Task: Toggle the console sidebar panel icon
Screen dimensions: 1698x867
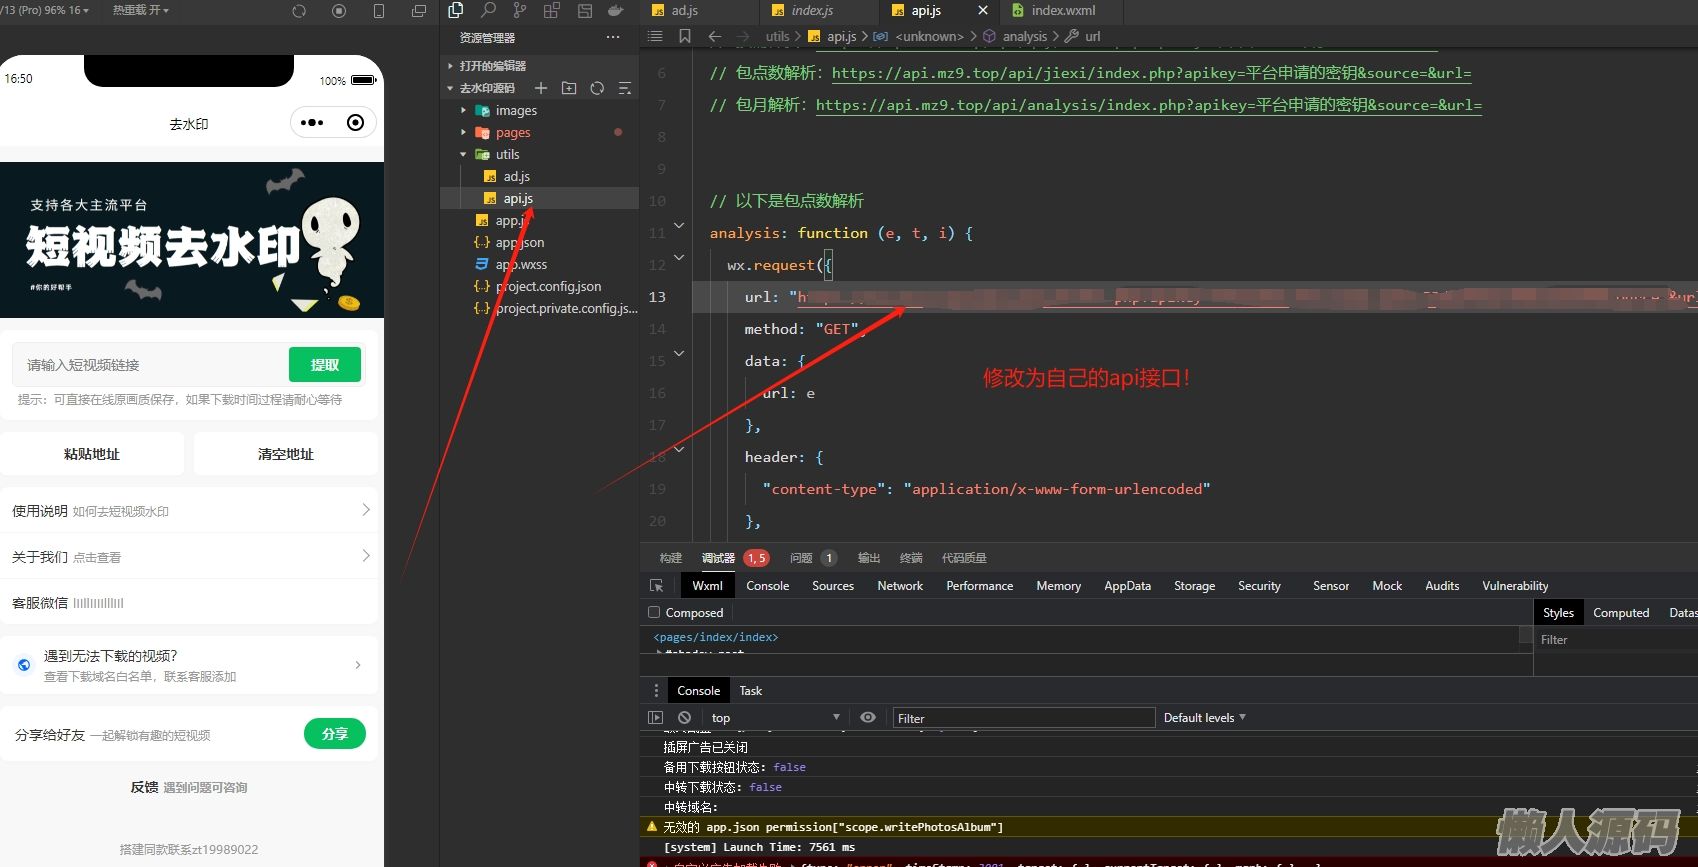Action: pyautogui.click(x=656, y=718)
